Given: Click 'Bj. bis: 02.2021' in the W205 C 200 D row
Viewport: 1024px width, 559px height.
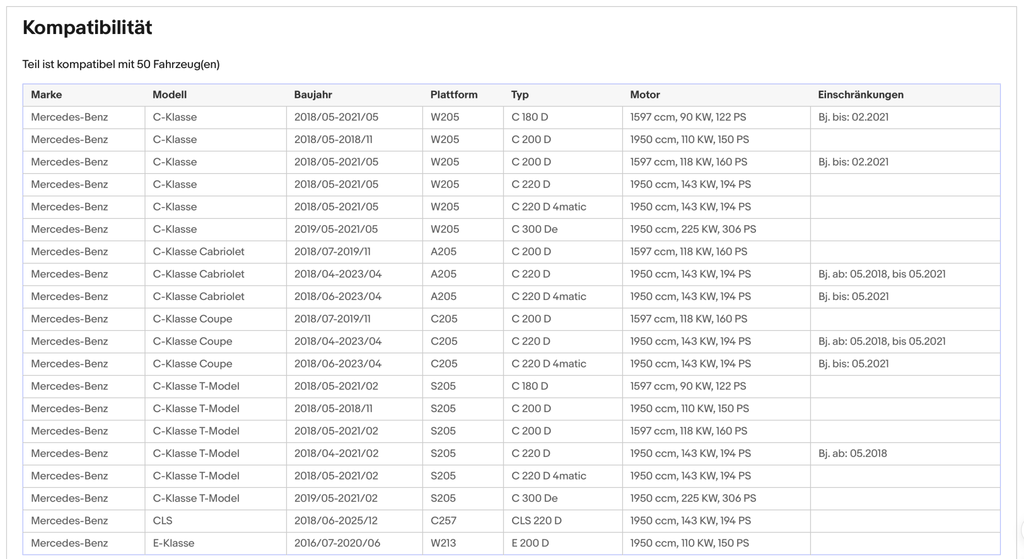Looking at the screenshot, I should [x=853, y=162].
